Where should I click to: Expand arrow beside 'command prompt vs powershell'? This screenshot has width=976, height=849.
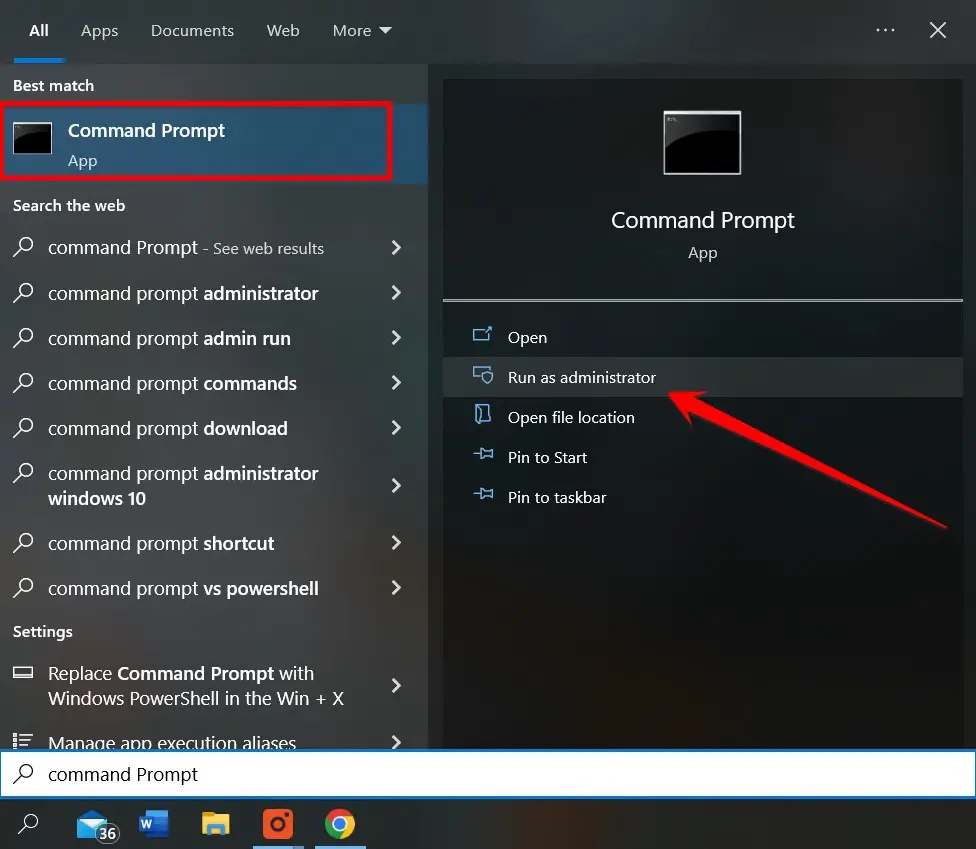396,588
